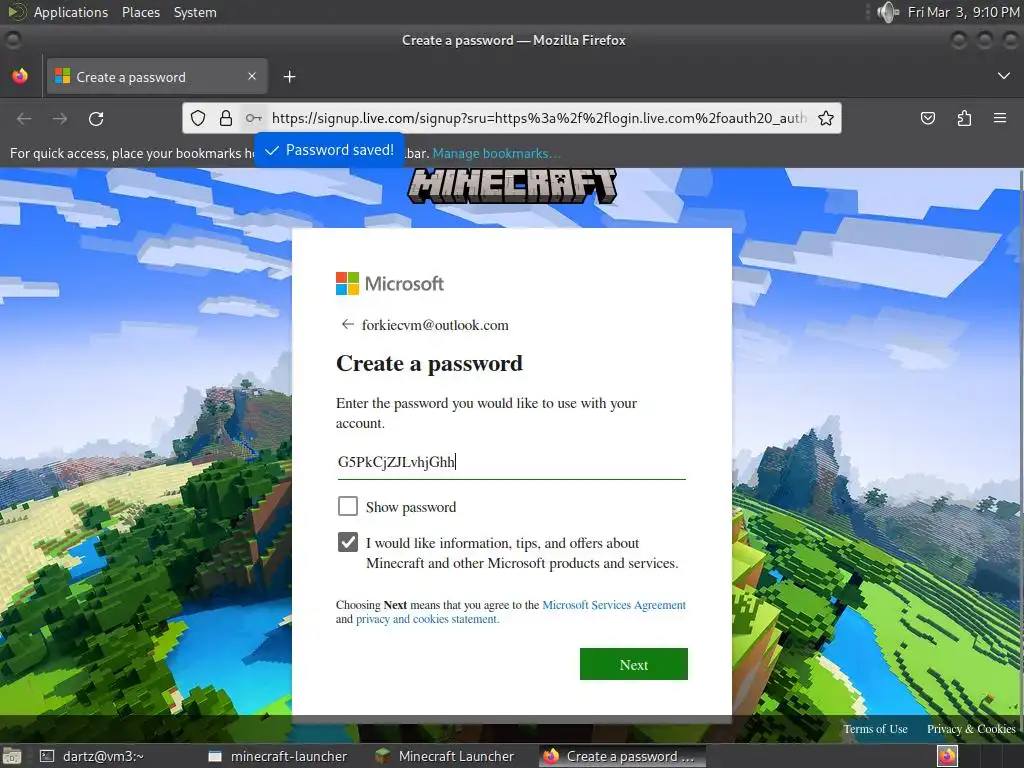Viewport: 1024px width, 768px height.
Task: Click the Password saved notification
Action: [330, 150]
